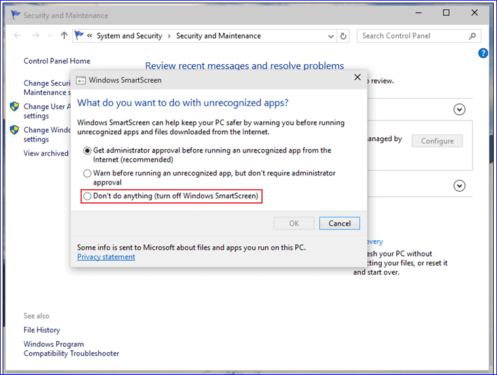Click the double chevron before System and Security
Image resolution: width=497 pixels, height=375 pixels.
[89, 36]
